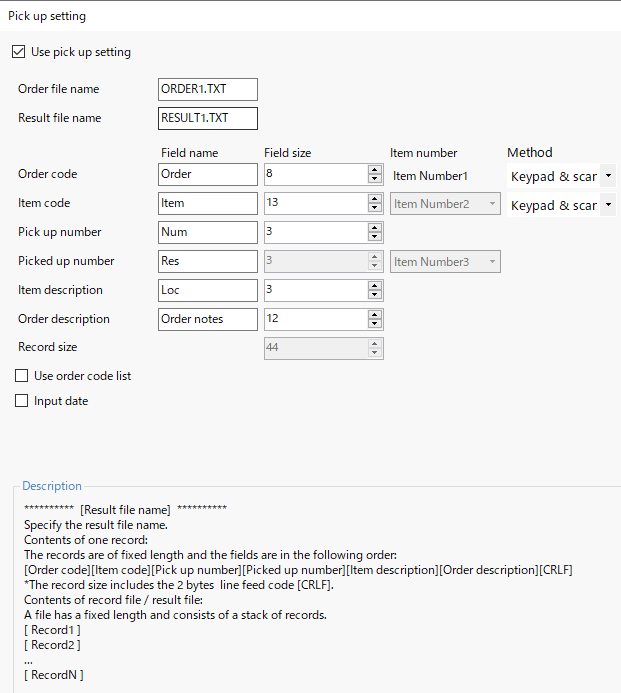Screen dimensions: 621x693
Task: Open the Item Number2 dropdown
Action: pyautogui.click(x=445, y=204)
